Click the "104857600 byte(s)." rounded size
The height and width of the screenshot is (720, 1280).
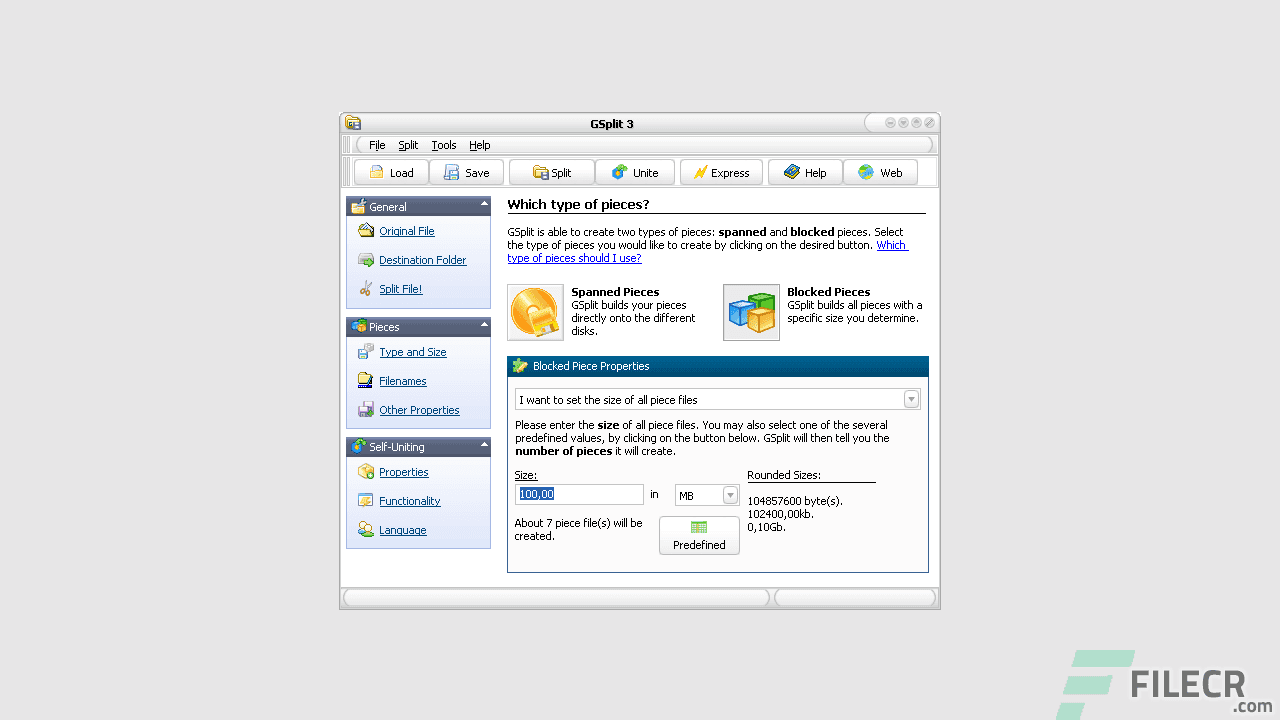pos(795,501)
